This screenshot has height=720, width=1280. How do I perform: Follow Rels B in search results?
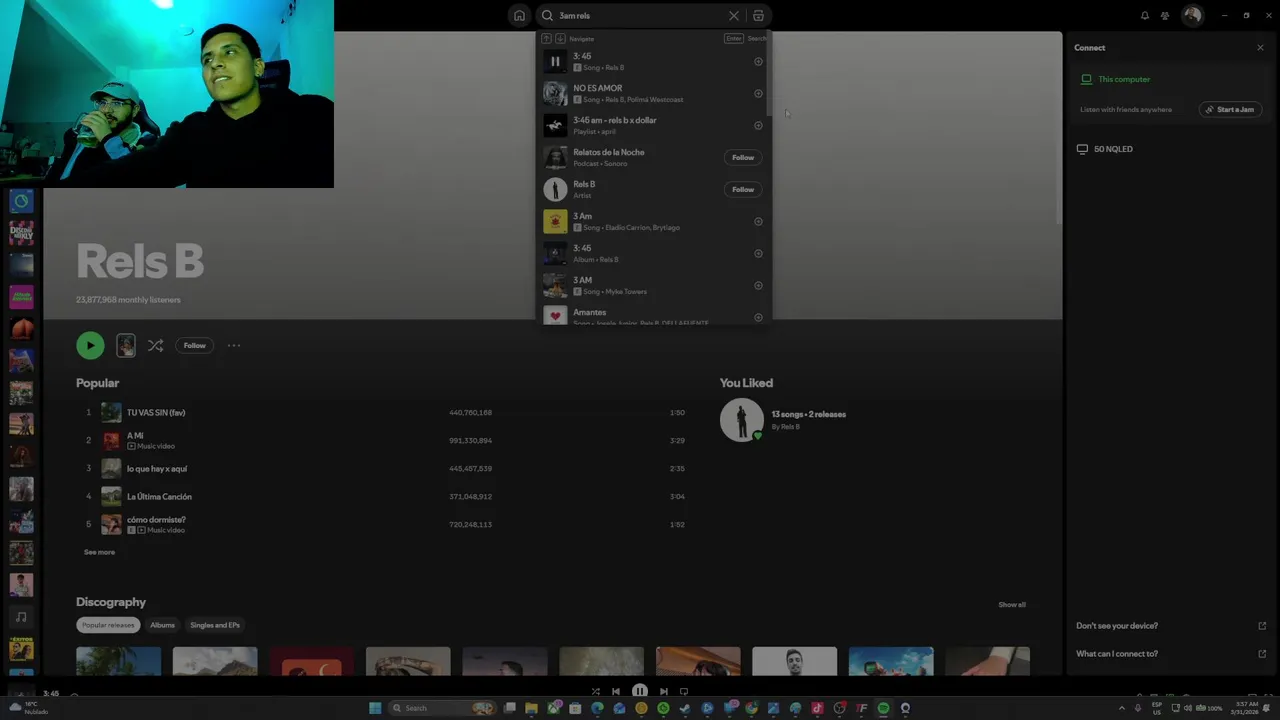[x=743, y=189]
